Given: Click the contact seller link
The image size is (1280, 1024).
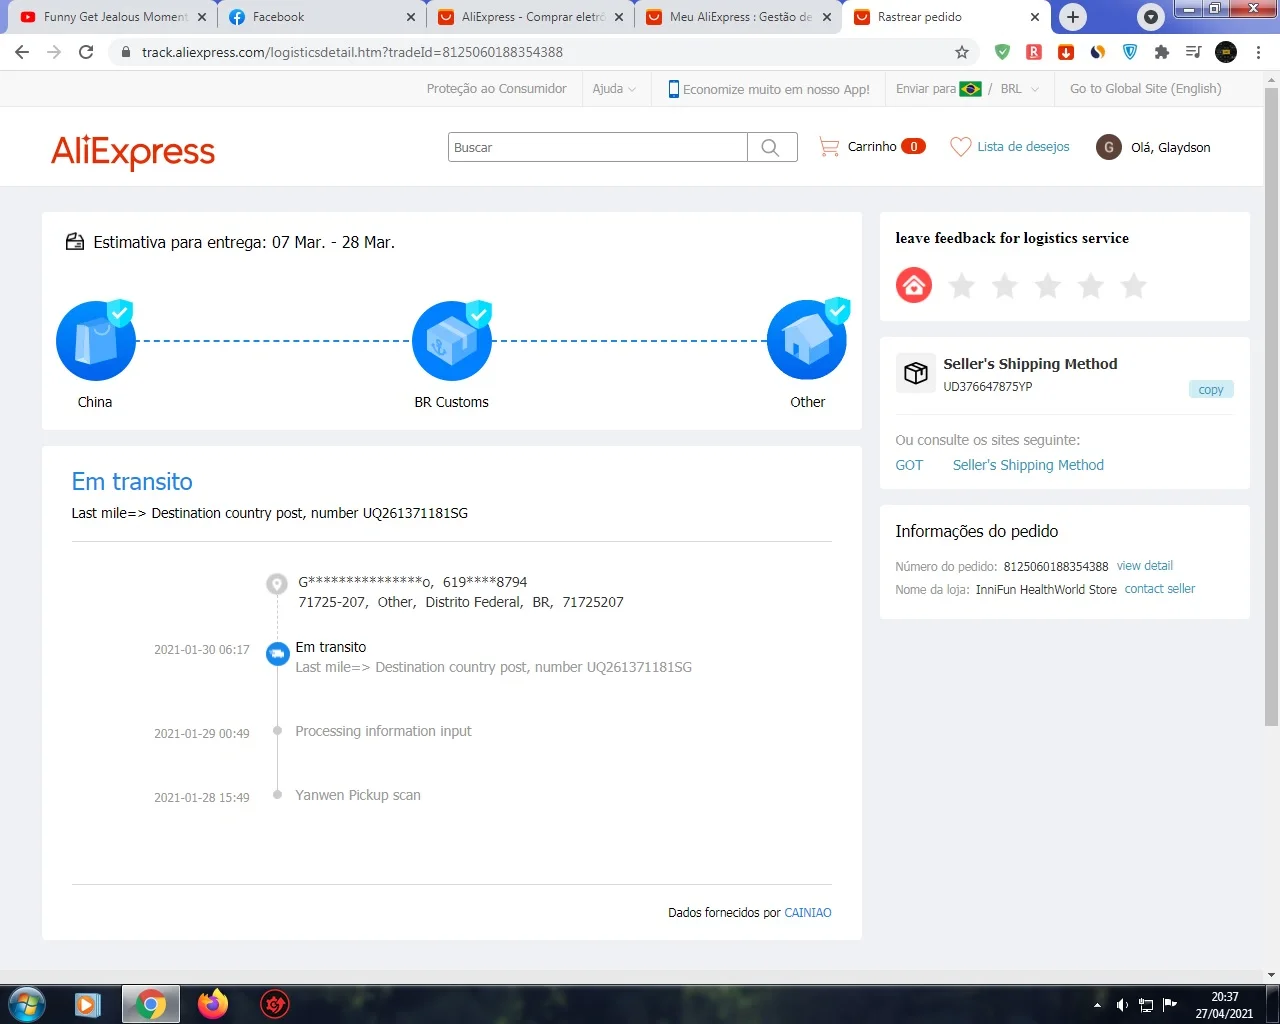Looking at the screenshot, I should pyautogui.click(x=1160, y=589).
